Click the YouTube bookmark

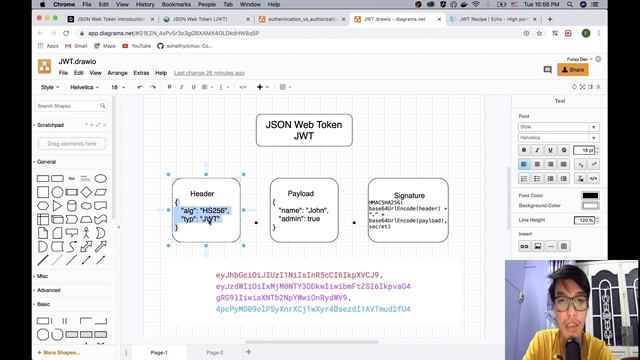tap(137, 46)
